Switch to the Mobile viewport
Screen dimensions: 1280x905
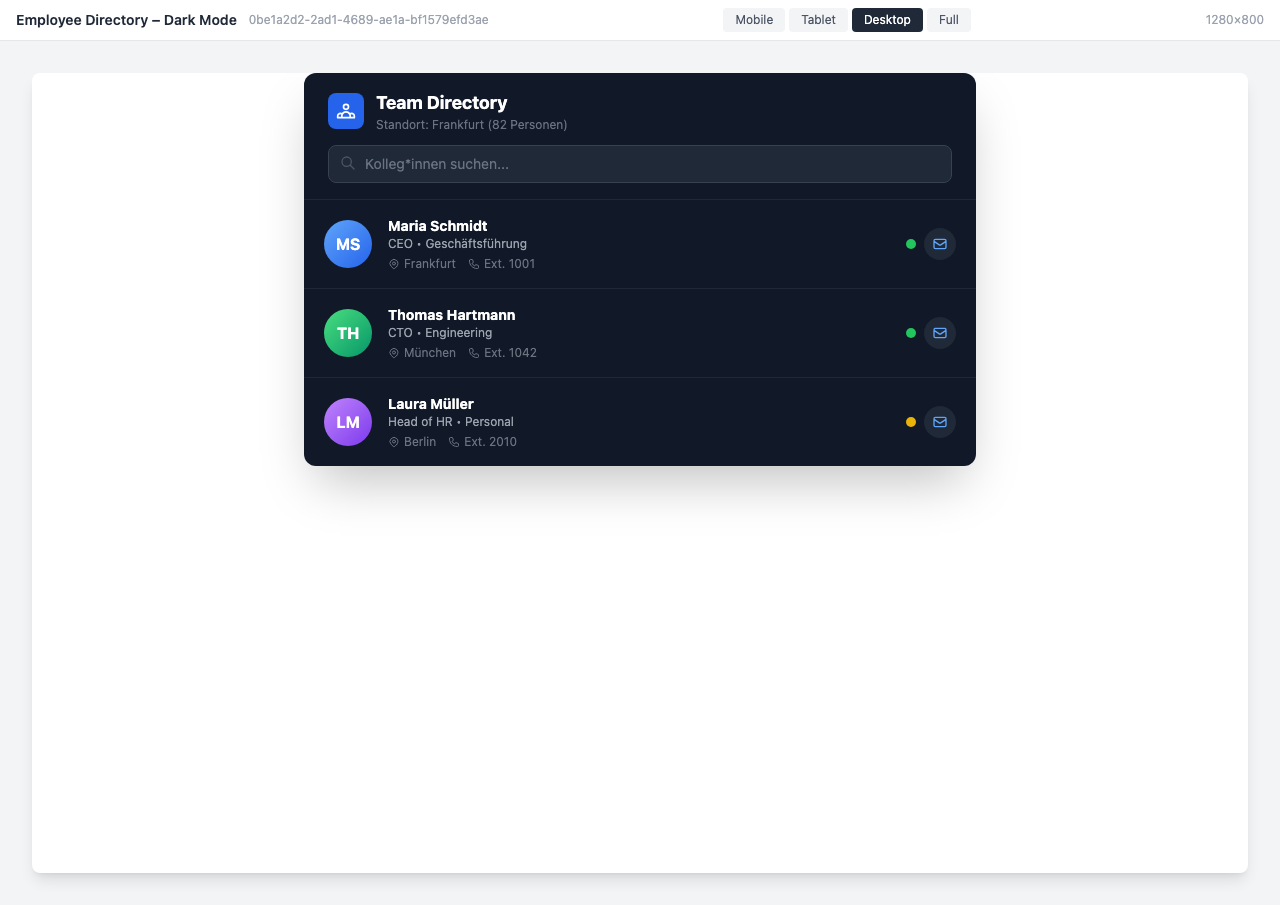[x=753, y=19]
